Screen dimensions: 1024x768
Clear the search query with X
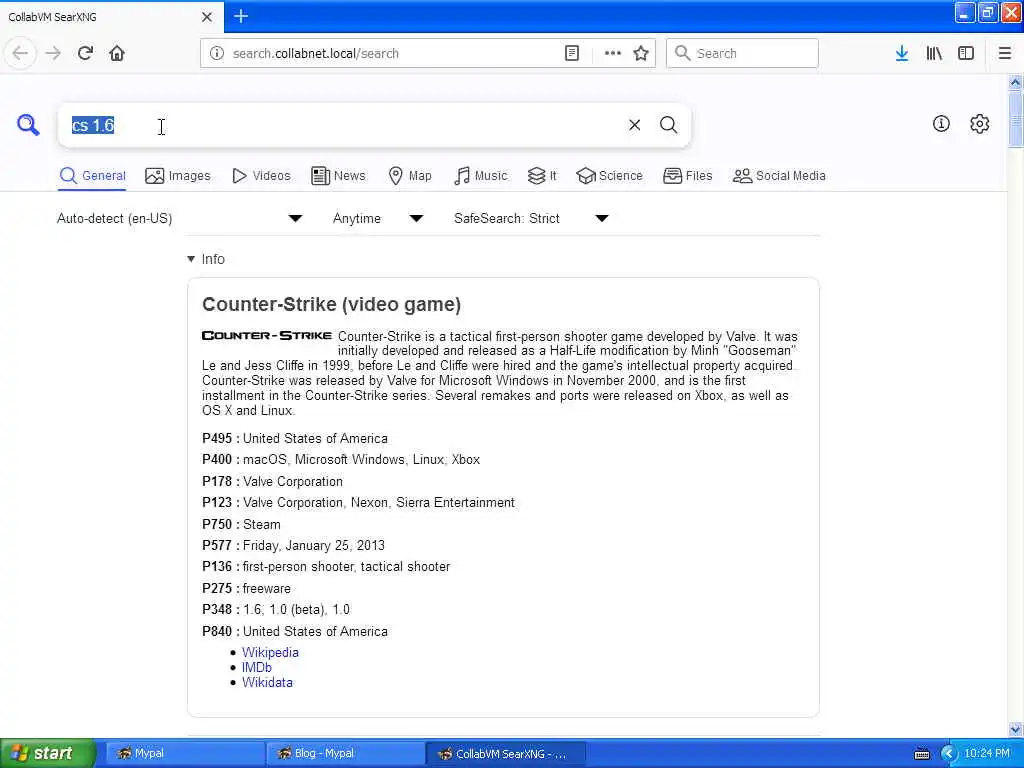tap(634, 125)
